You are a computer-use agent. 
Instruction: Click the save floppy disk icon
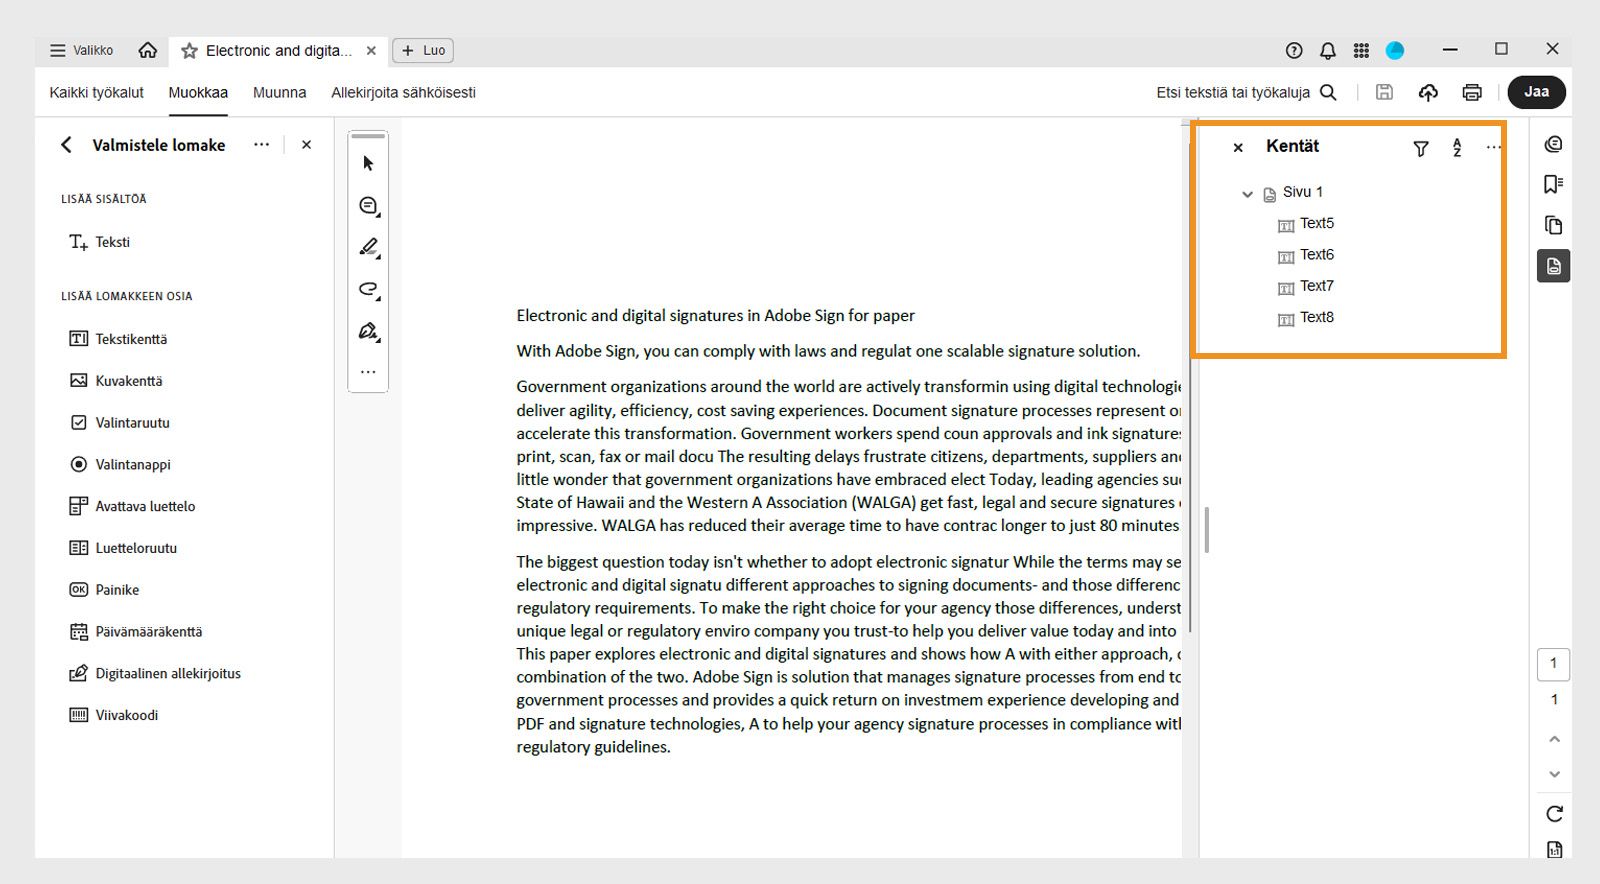[x=1384, y=92]
